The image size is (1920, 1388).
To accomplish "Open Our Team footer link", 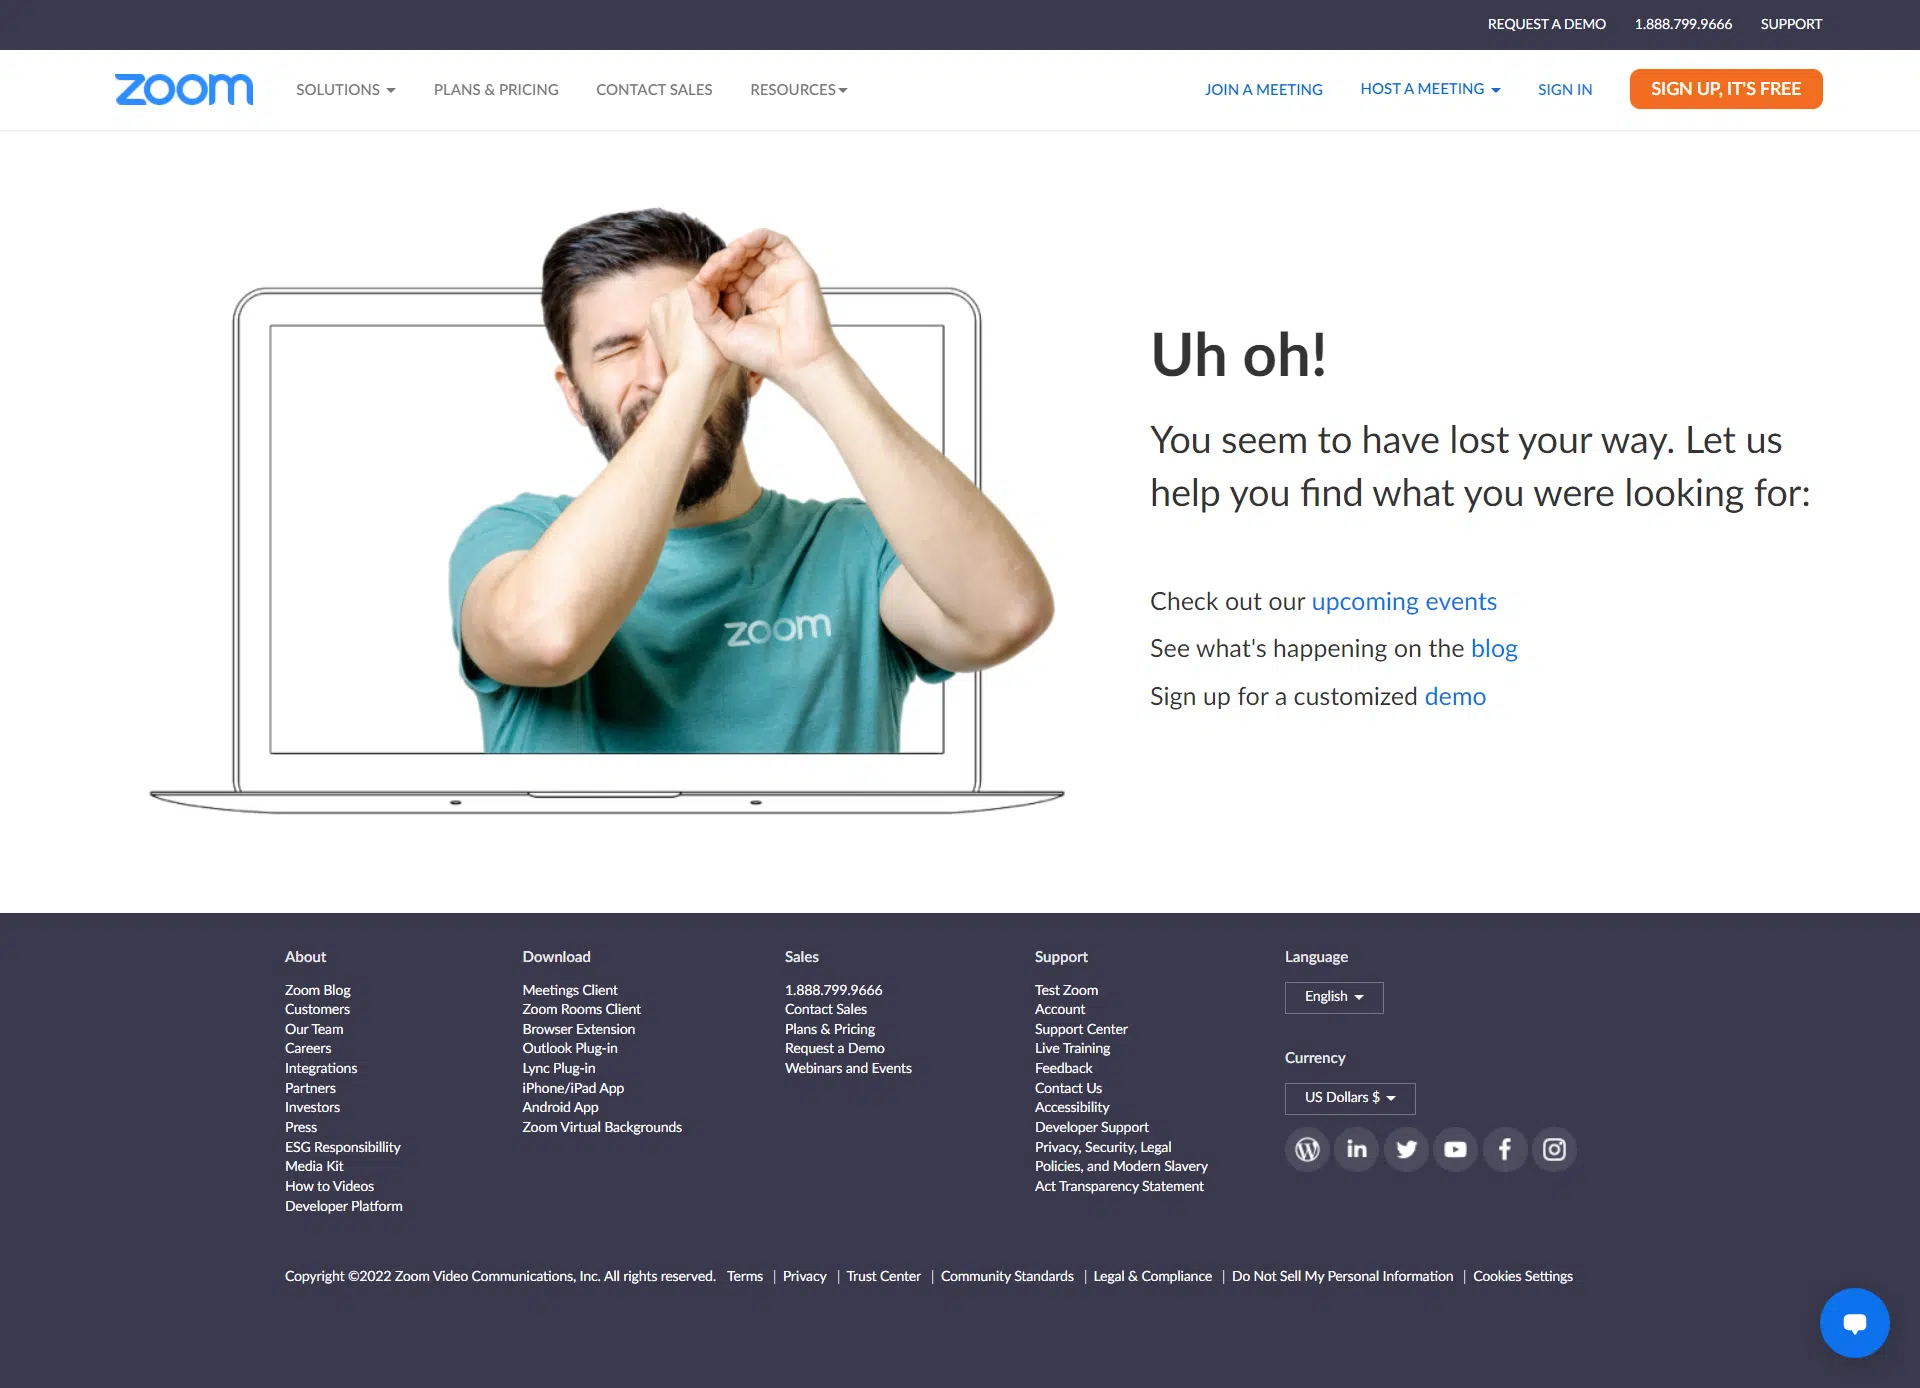I will pos(314,1029).
